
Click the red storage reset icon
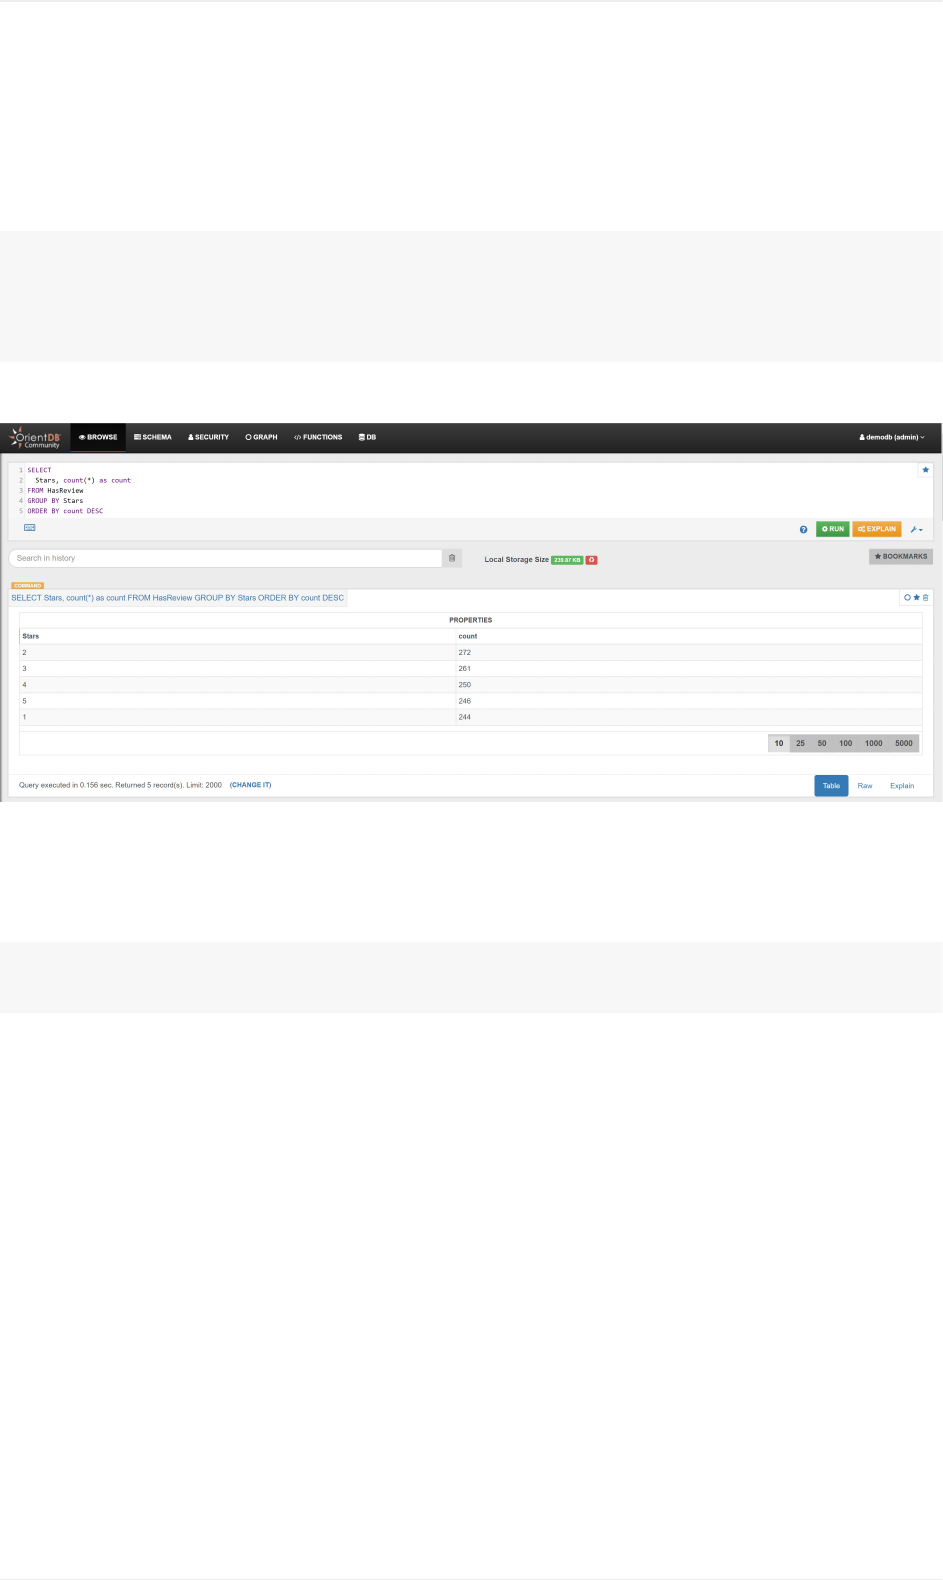point(592,560)
